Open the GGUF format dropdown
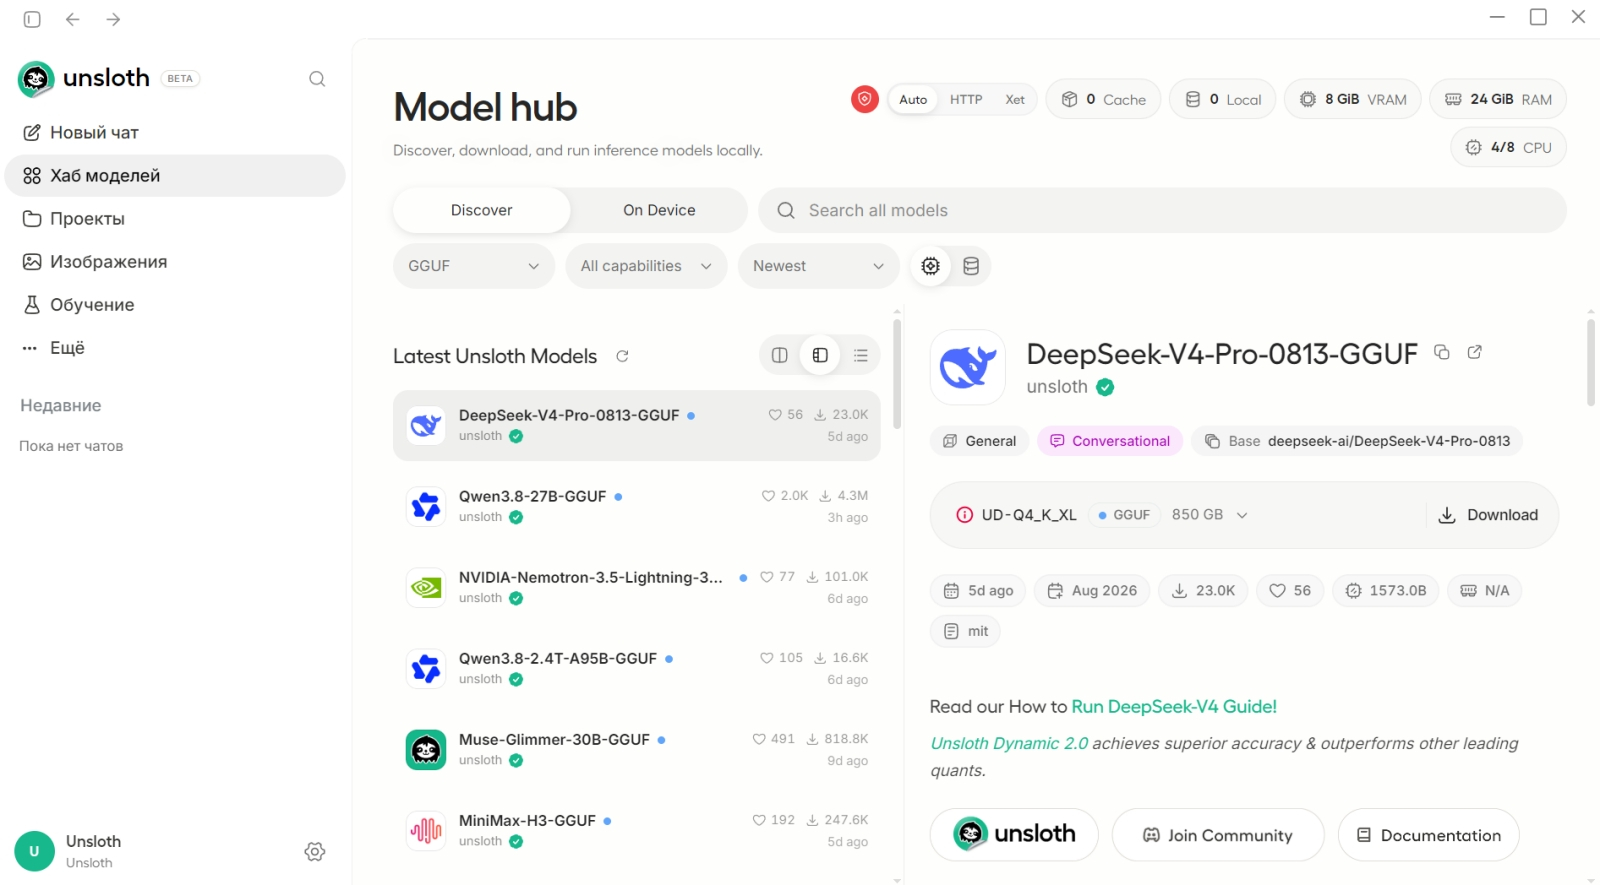This screenshot has width=1600, height=885. 474,266
